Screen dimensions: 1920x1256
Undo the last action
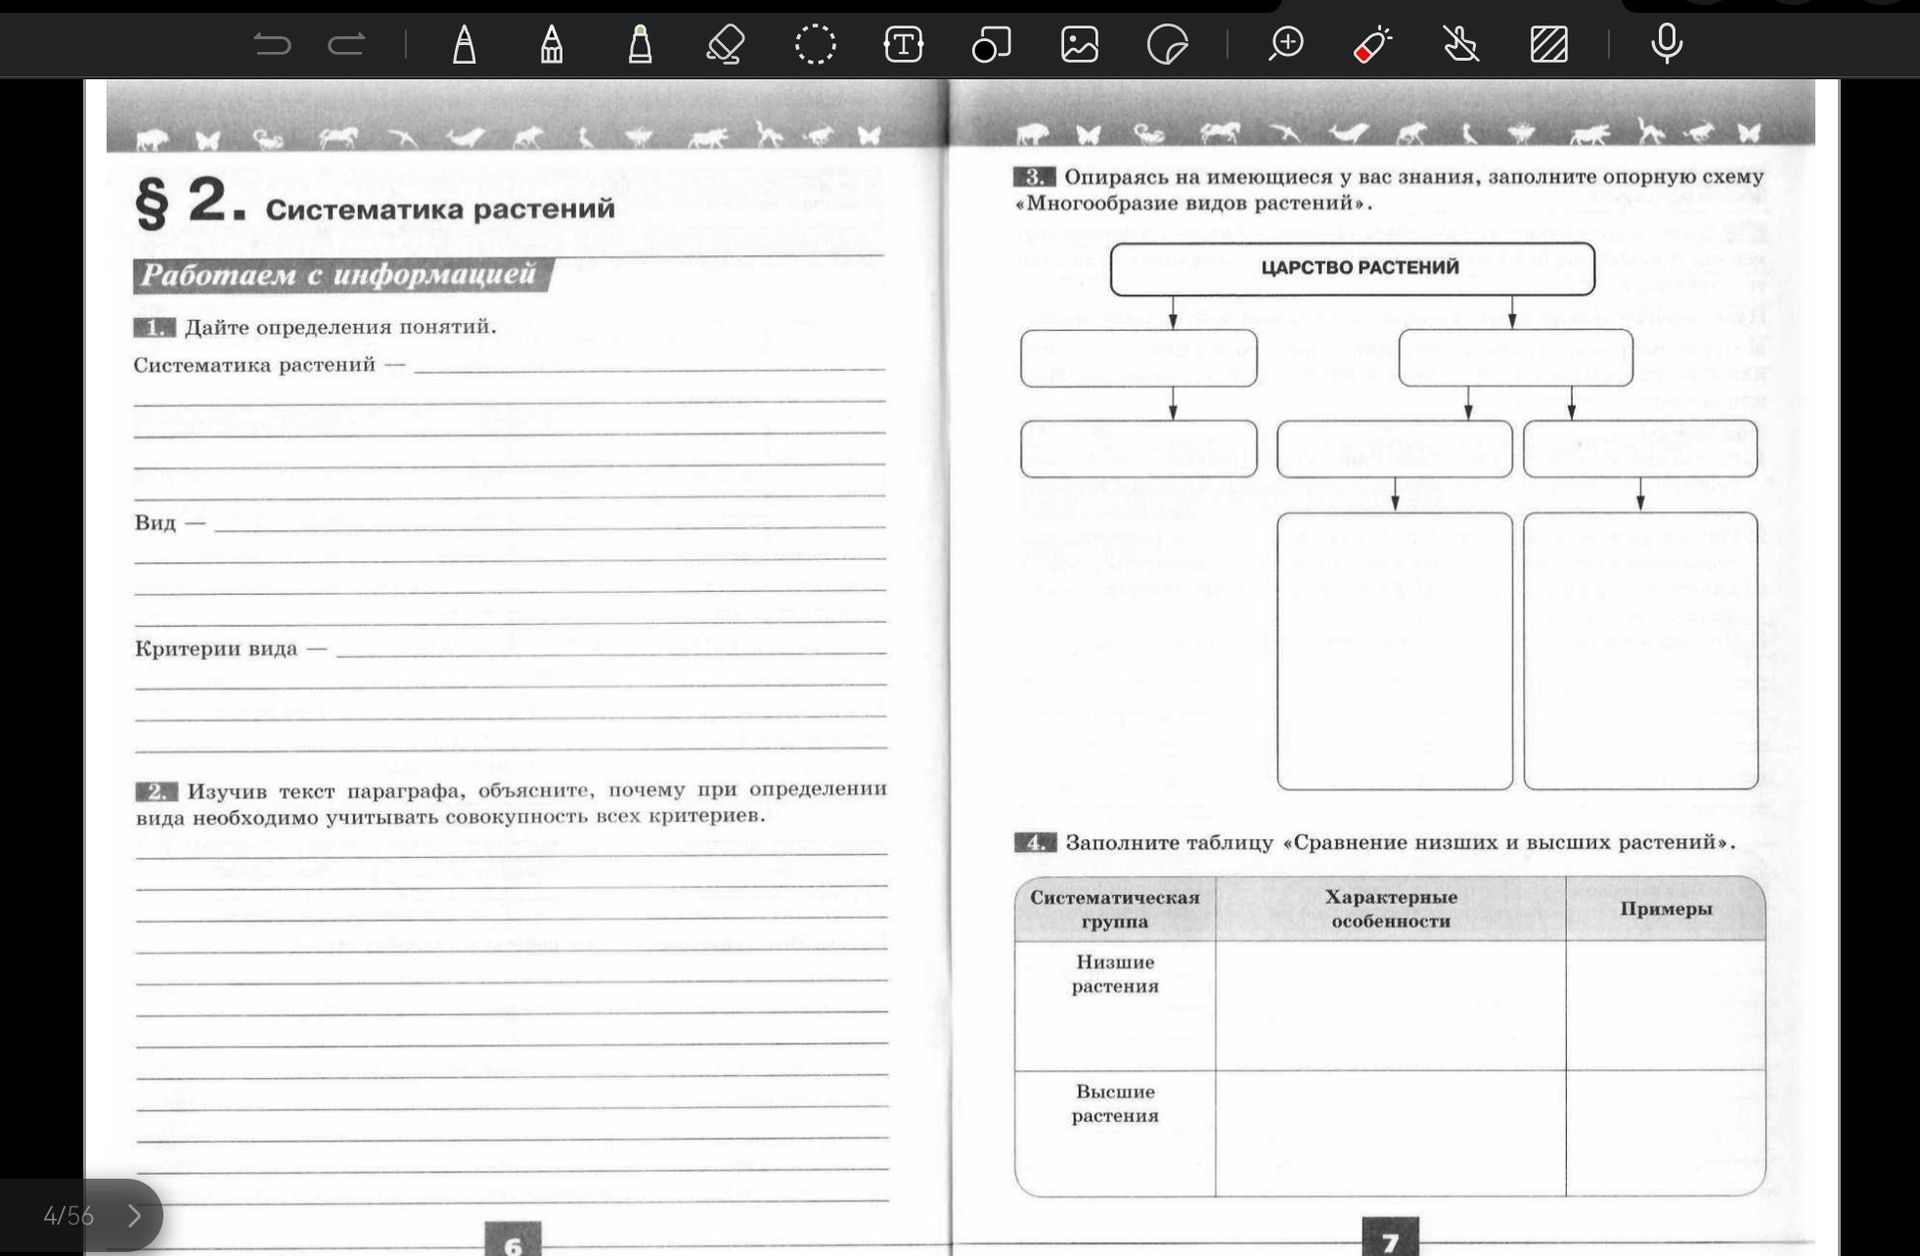272,44
